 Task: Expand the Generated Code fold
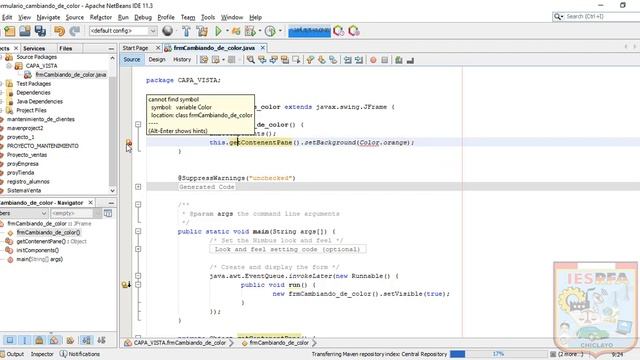(x=138, y=187)
